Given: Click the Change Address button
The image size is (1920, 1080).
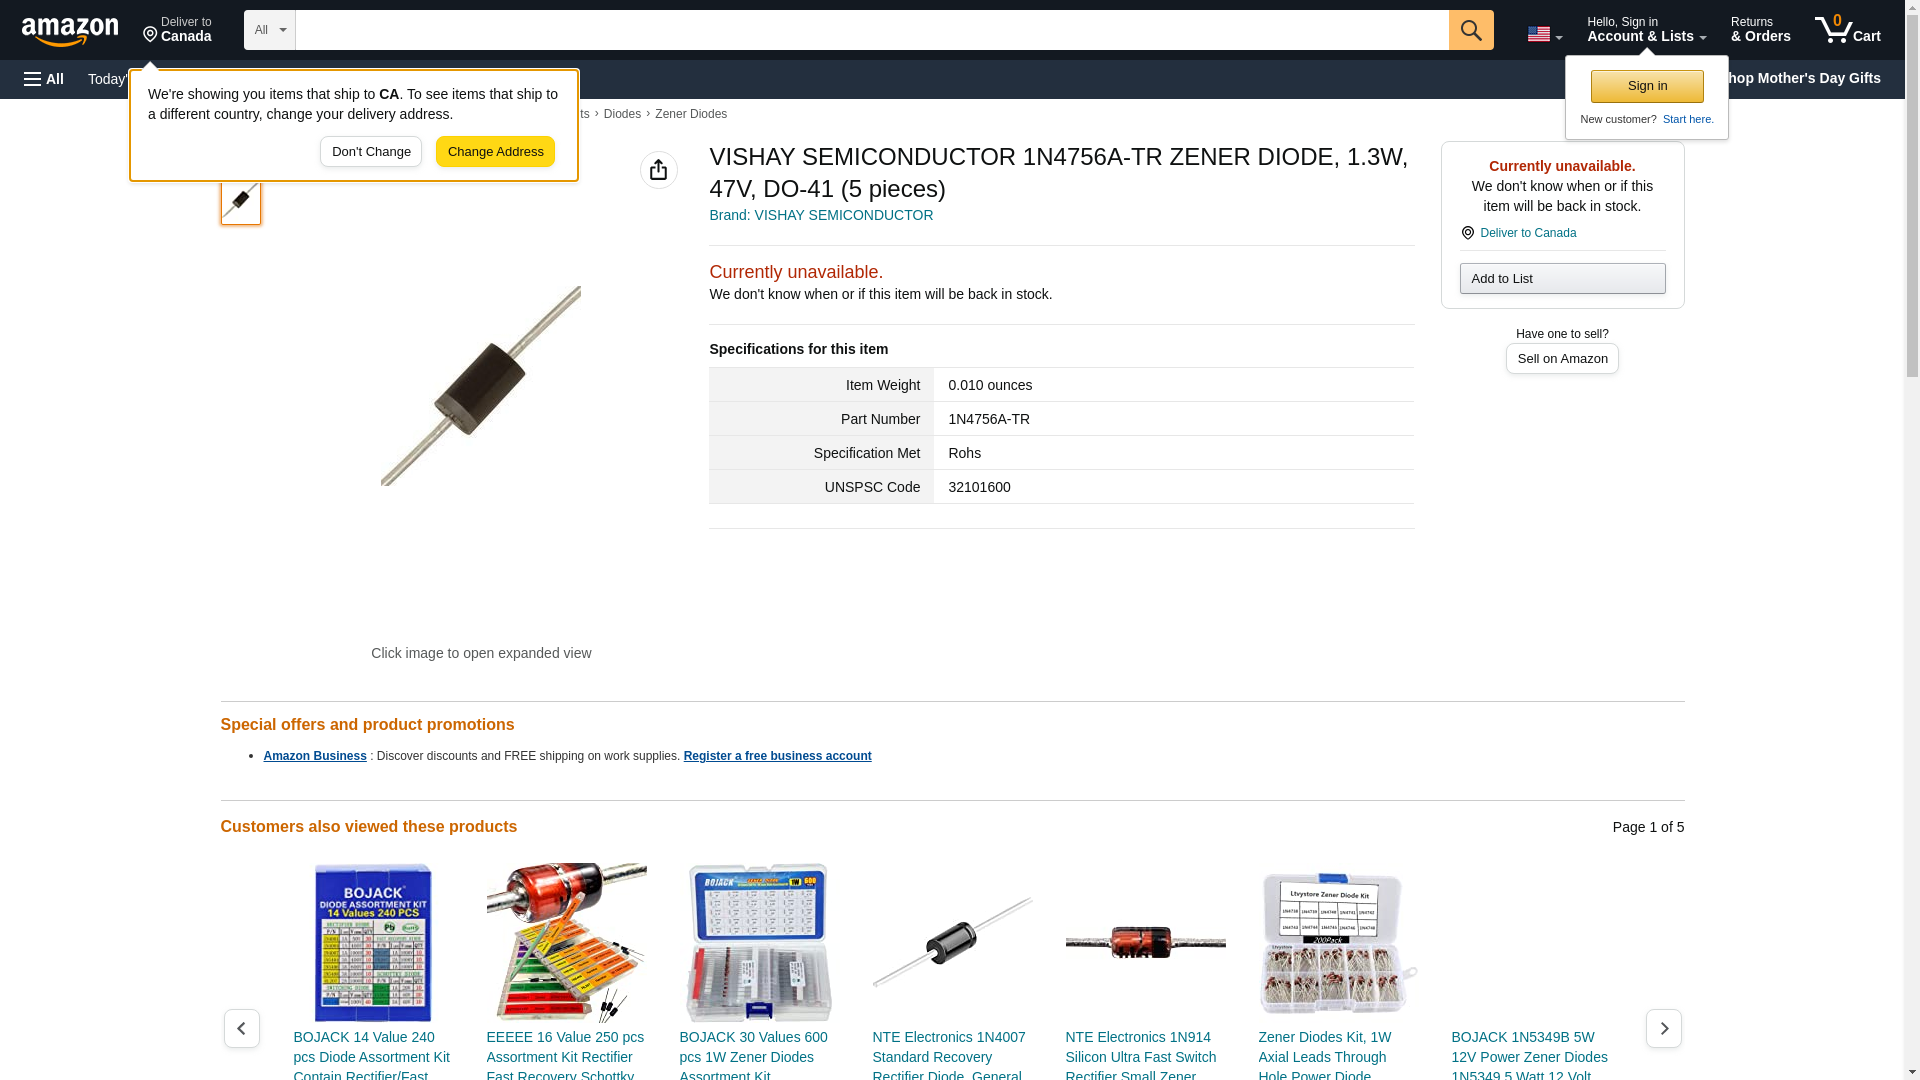Looking at the screenshot, I should pyautogui.click(x=495, y=152).
